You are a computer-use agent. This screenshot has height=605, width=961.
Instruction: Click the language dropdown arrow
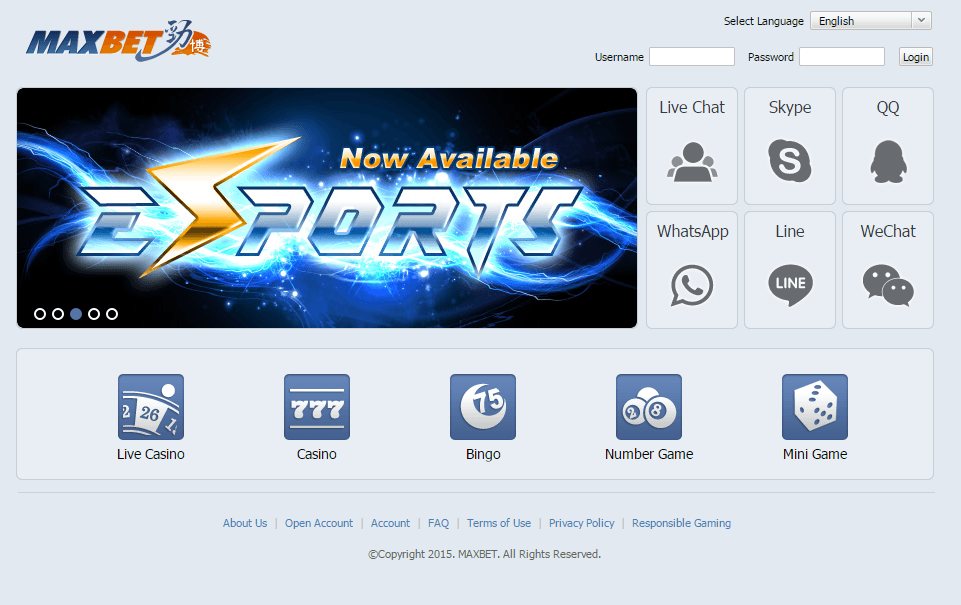(921, 20)
